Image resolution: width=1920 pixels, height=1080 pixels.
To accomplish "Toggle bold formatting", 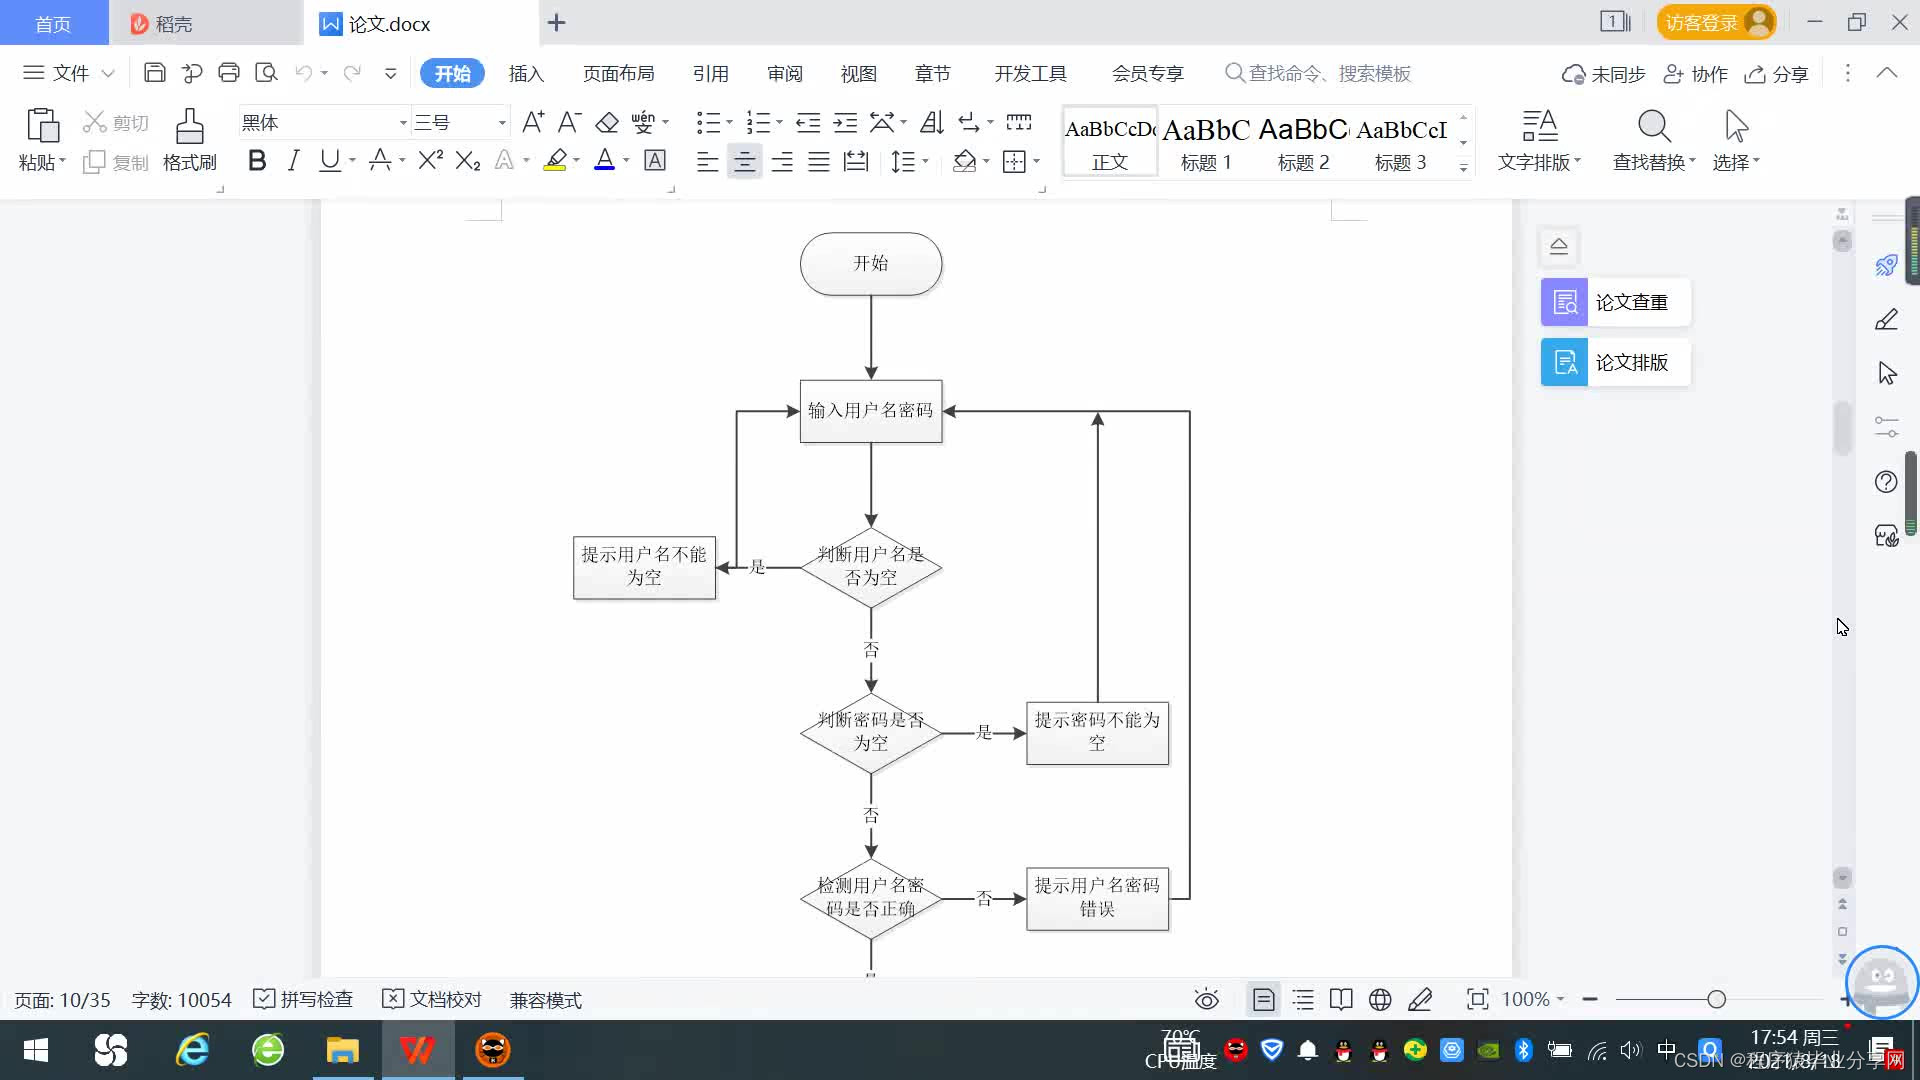I will coord(257,161).
